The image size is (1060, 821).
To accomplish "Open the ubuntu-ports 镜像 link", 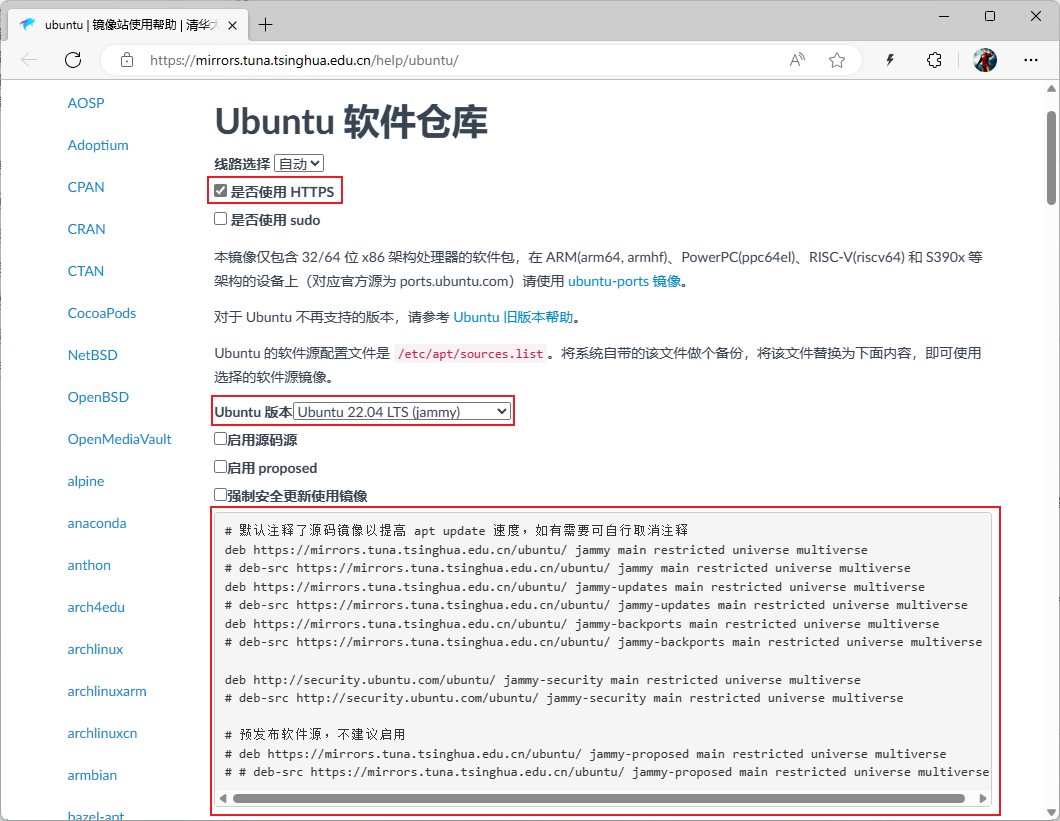I will coord(625,281).
